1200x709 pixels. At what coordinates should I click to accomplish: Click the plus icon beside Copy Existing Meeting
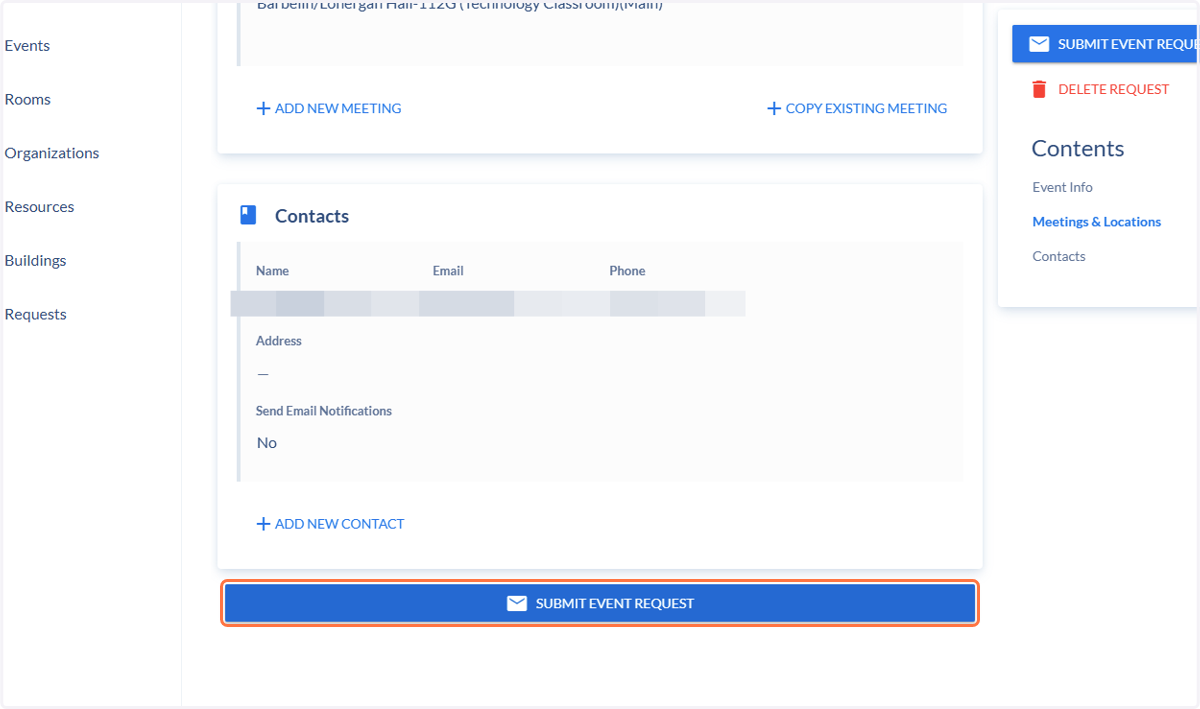[x=774, y=109]
